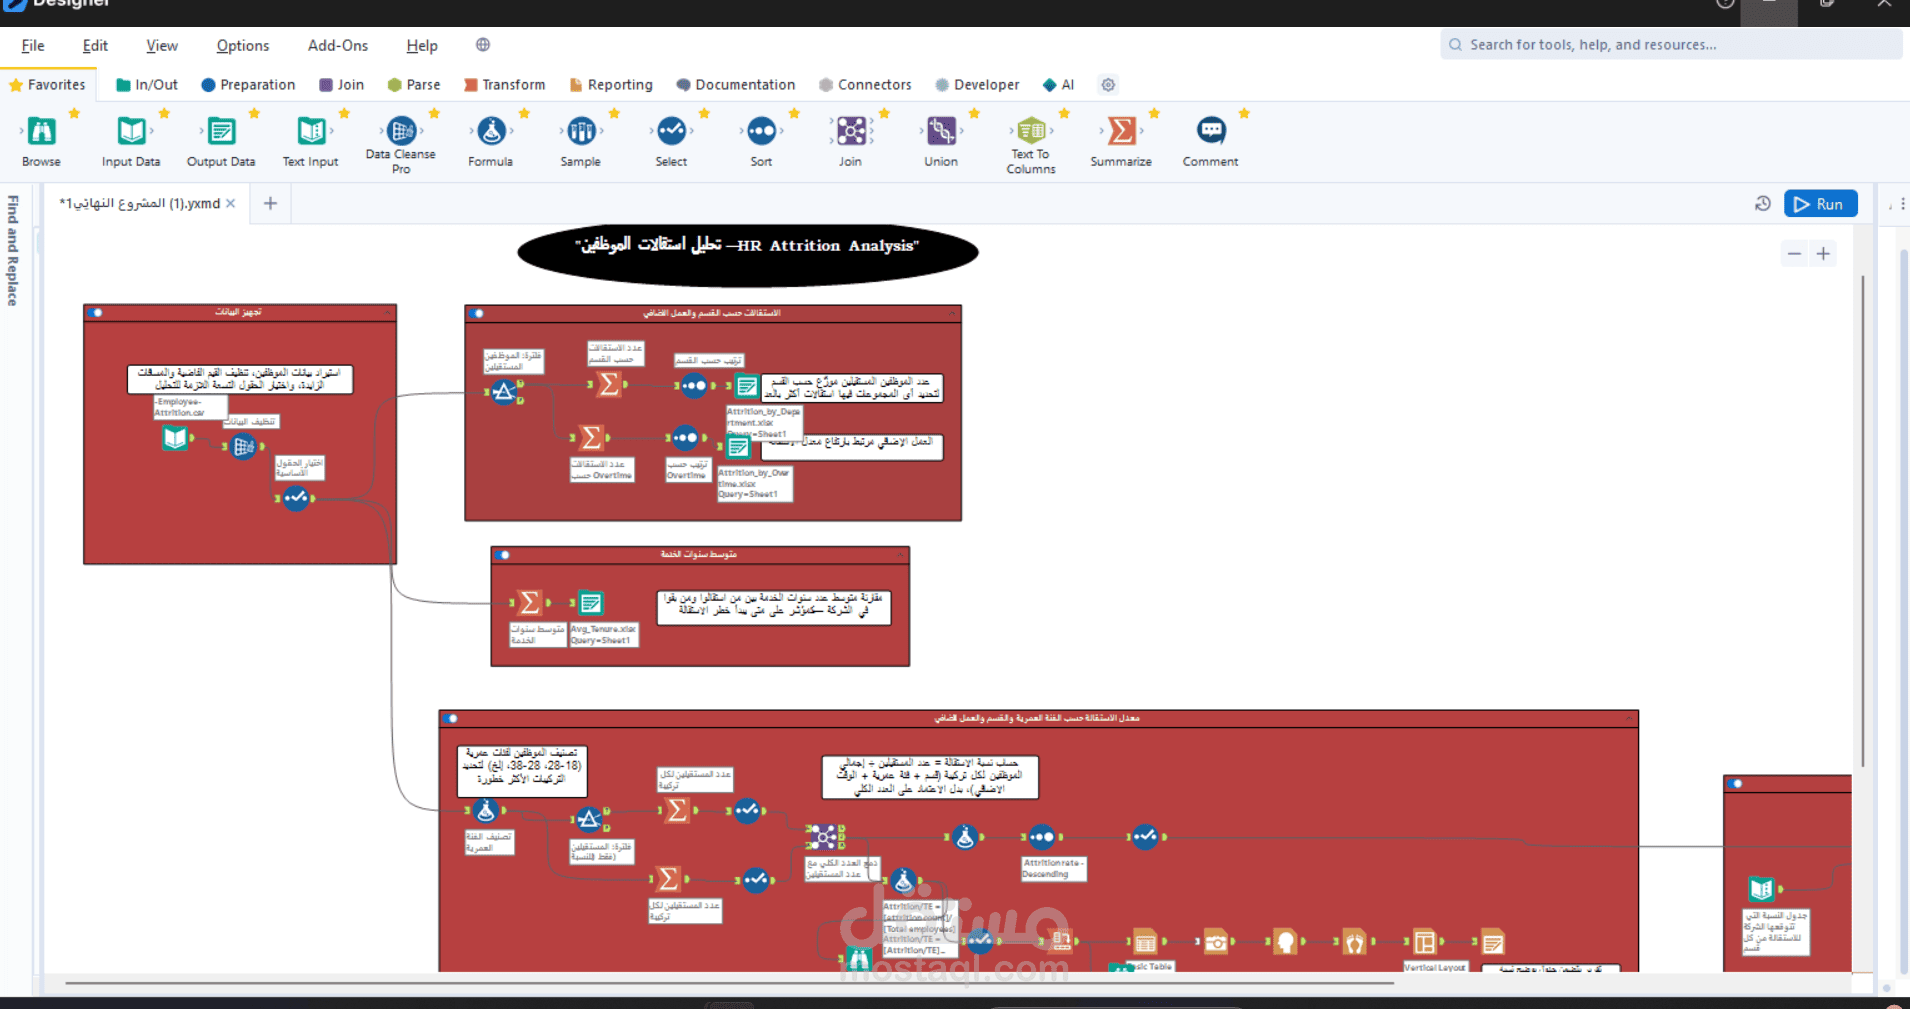Open the Find and Replace side panel
Image resolution: width=1910 pixels, height=1009 pixels.
13,251
